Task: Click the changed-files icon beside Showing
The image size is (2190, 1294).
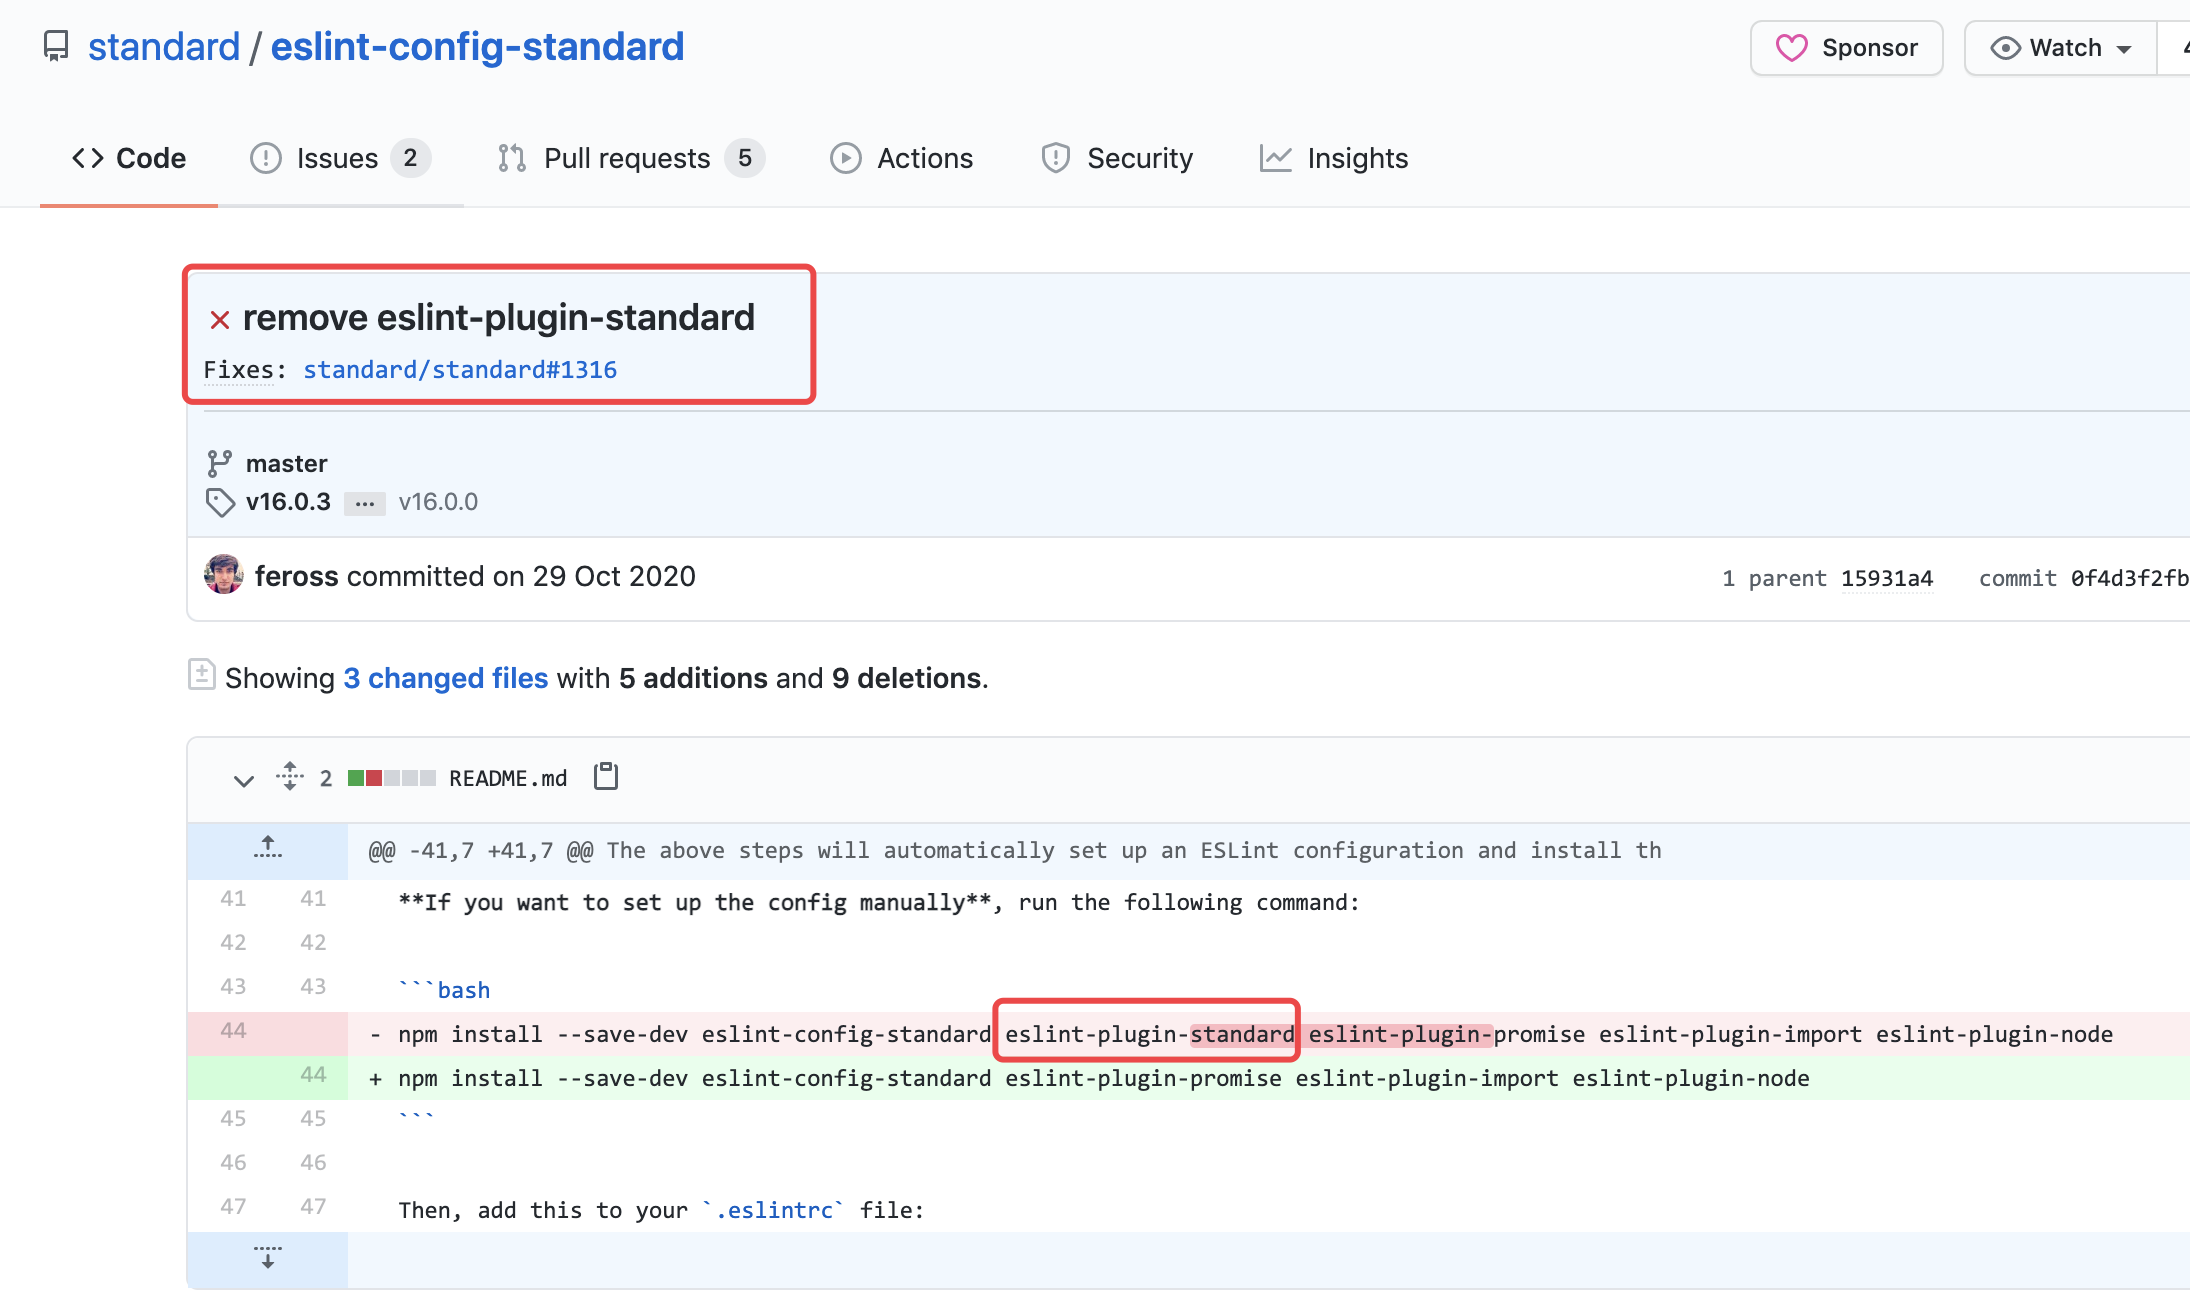Action: [202, 676]
